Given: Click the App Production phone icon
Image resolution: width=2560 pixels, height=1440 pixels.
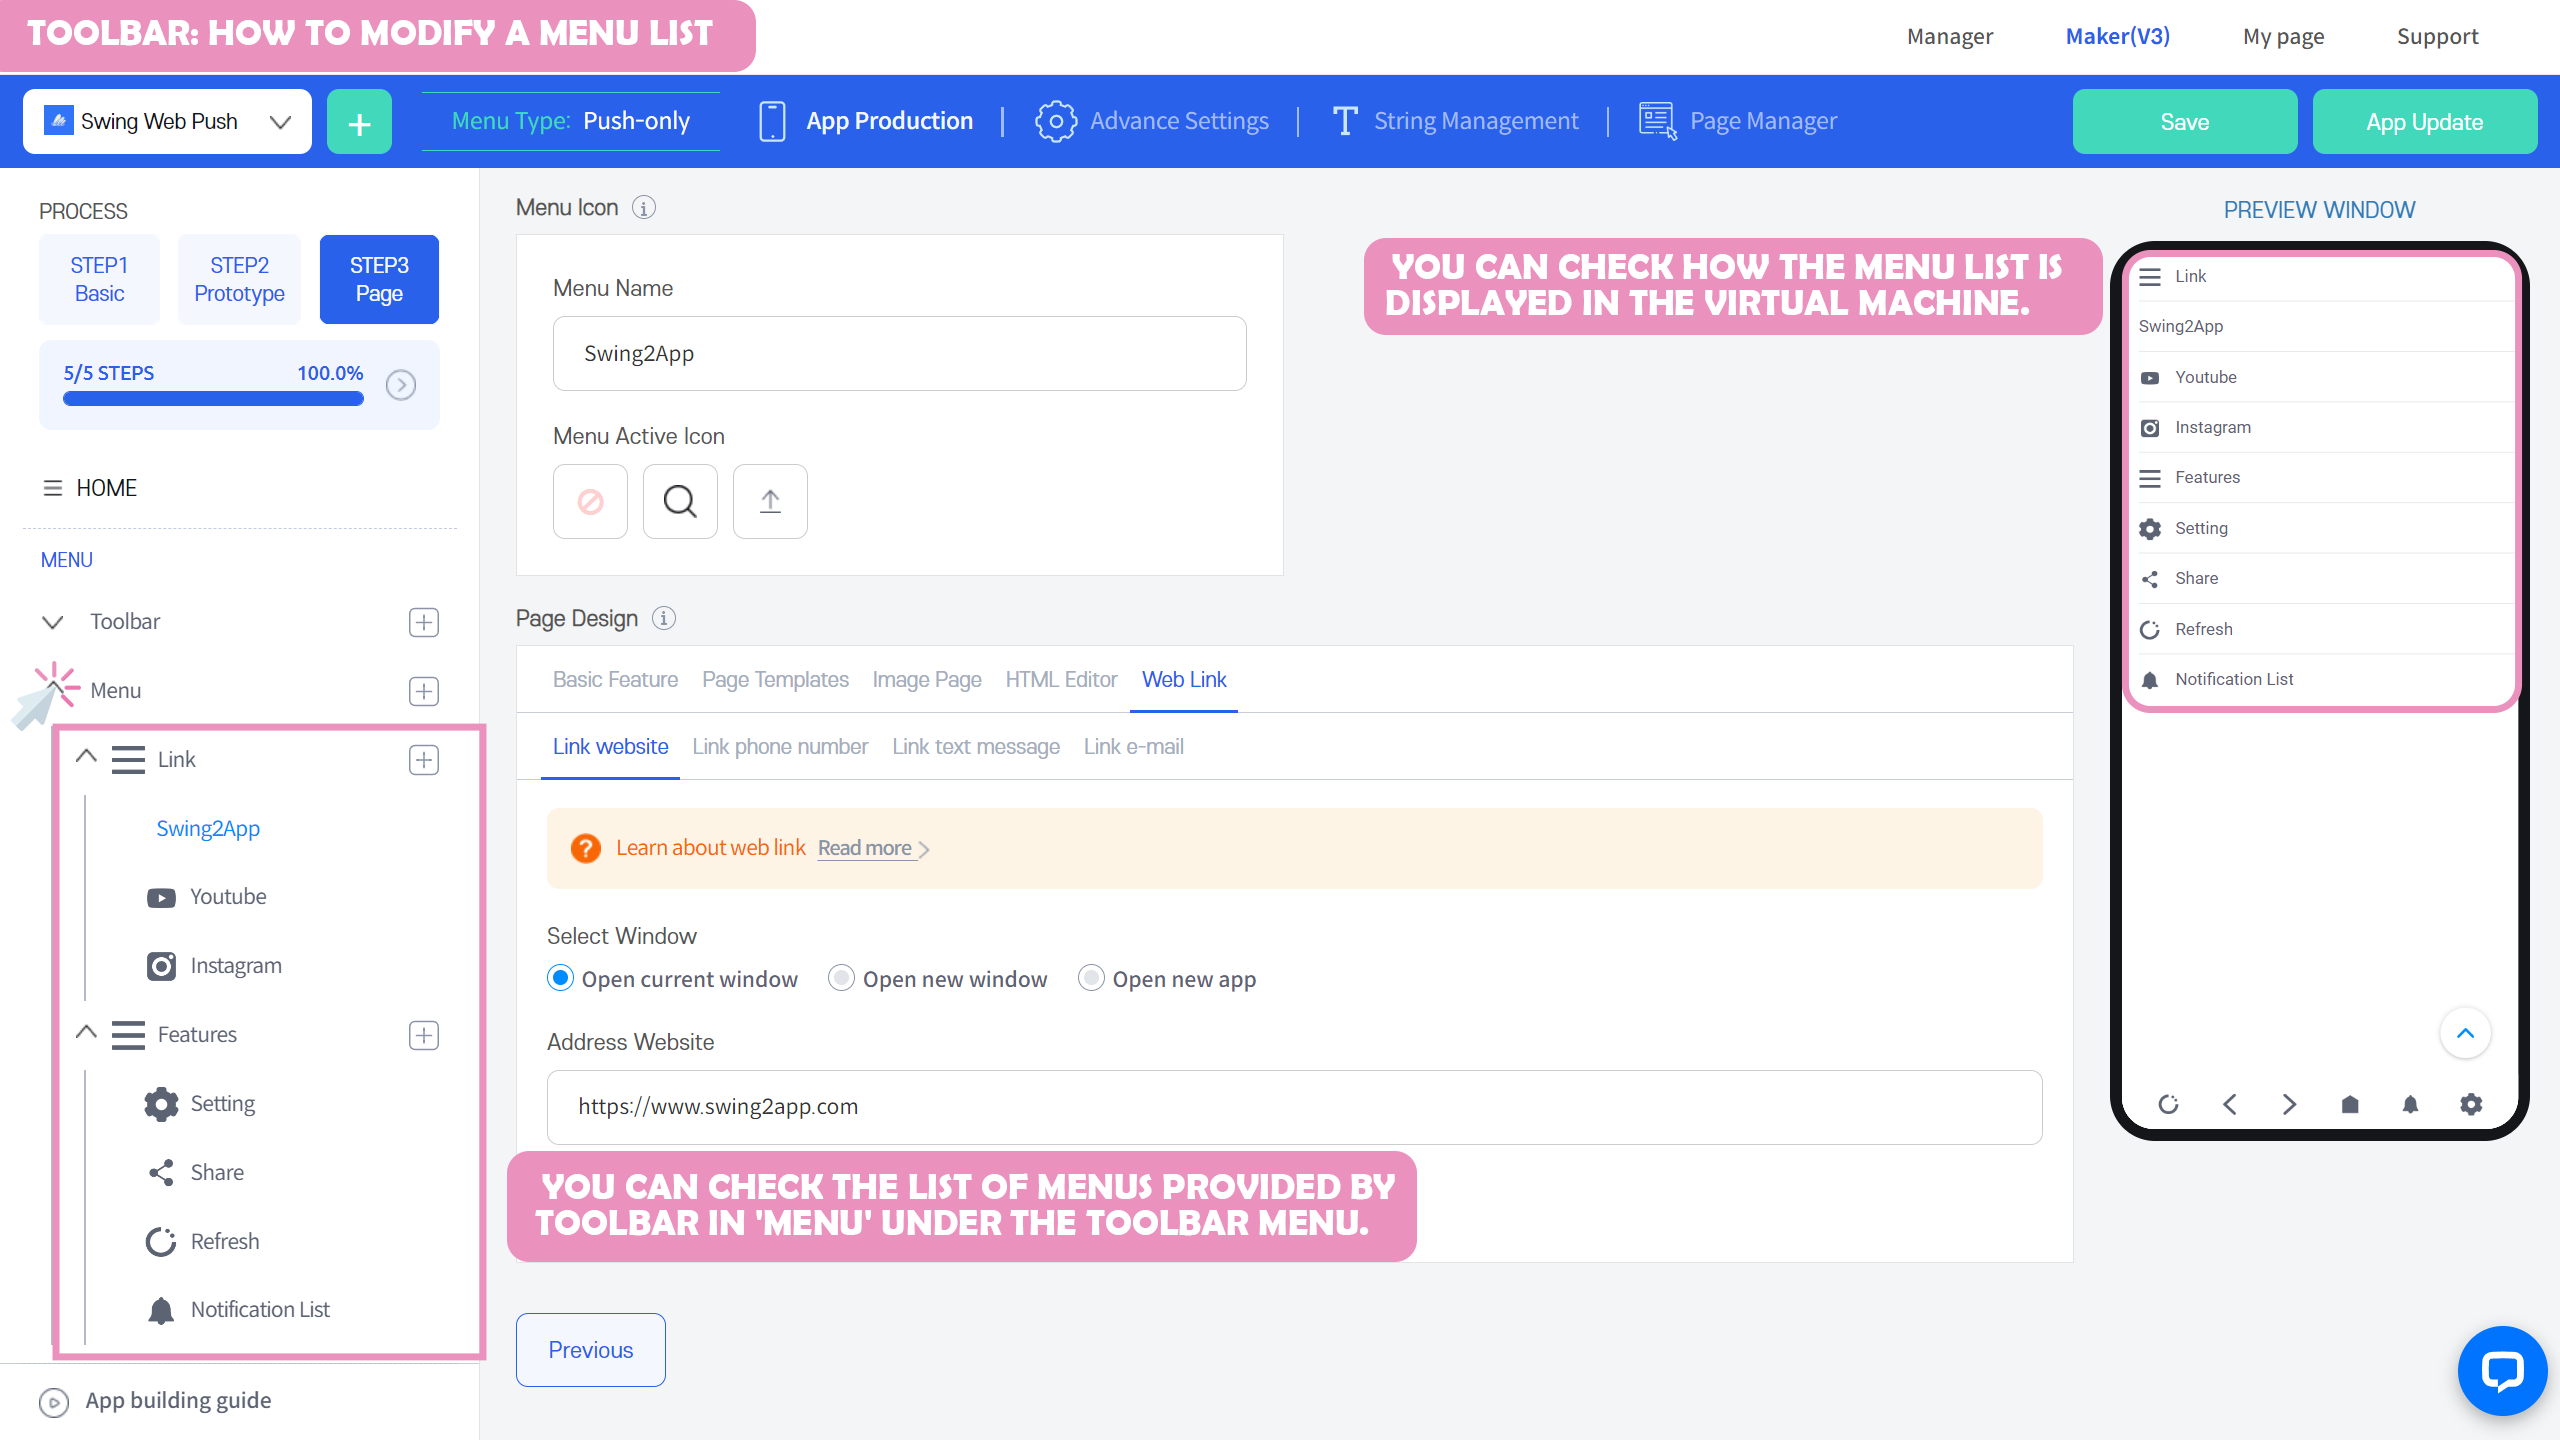Looking at the screenshot, I should click(772, 122).
